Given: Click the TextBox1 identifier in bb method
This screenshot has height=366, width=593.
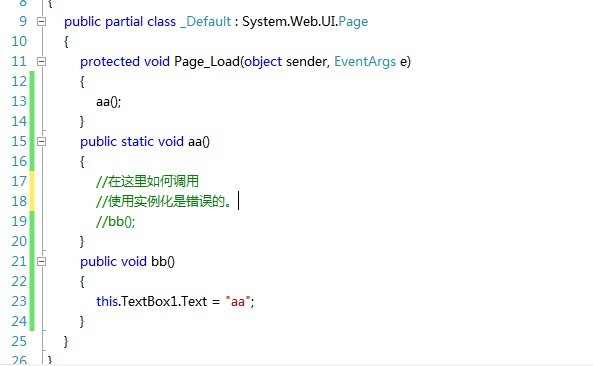Looking at the screenshot, I should pyautogui.click(x=149, y=301).
